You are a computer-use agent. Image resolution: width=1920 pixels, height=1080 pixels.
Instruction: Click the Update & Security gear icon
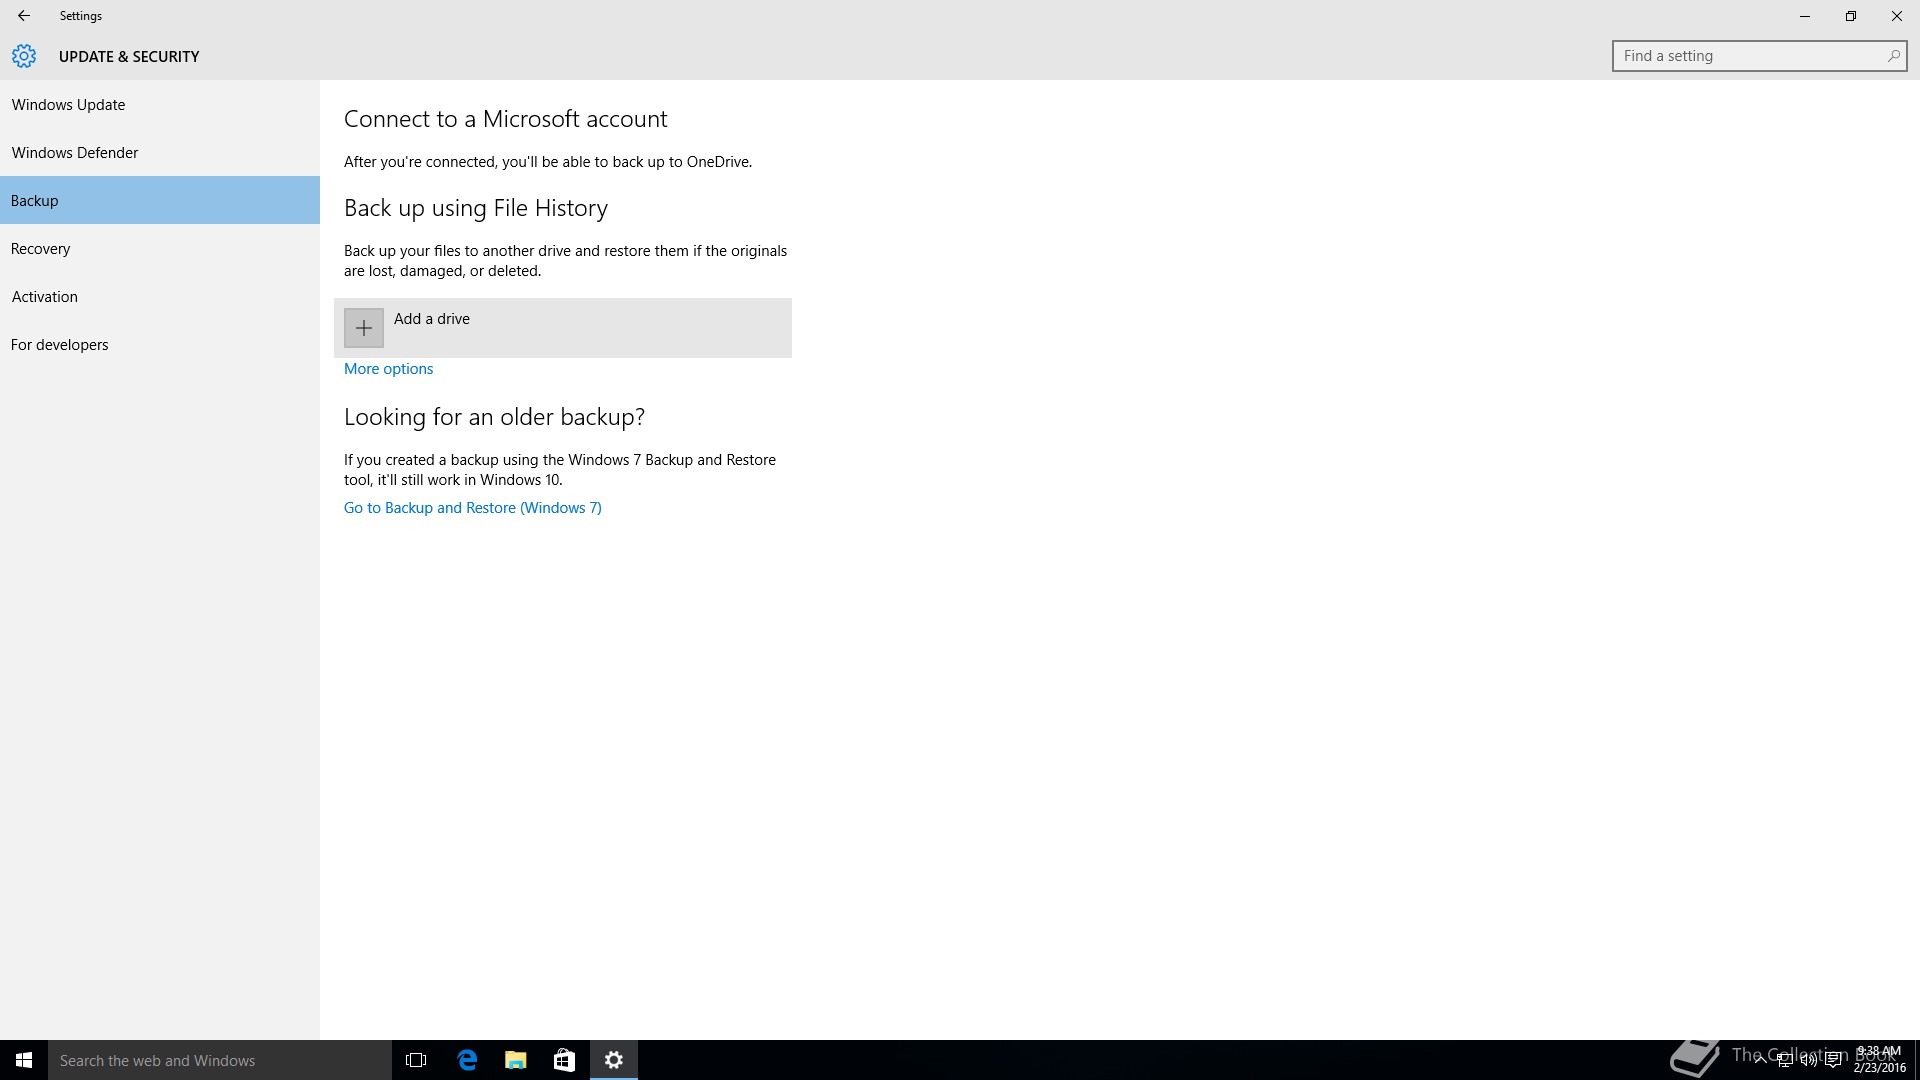[x=24, y=56]
